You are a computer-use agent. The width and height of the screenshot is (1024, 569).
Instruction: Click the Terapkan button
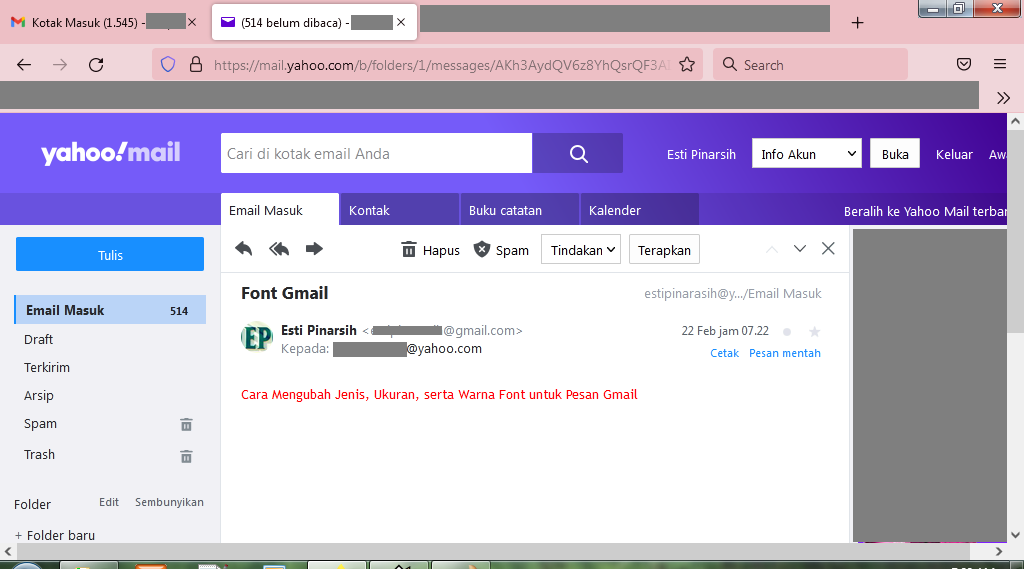click(664, 250)
